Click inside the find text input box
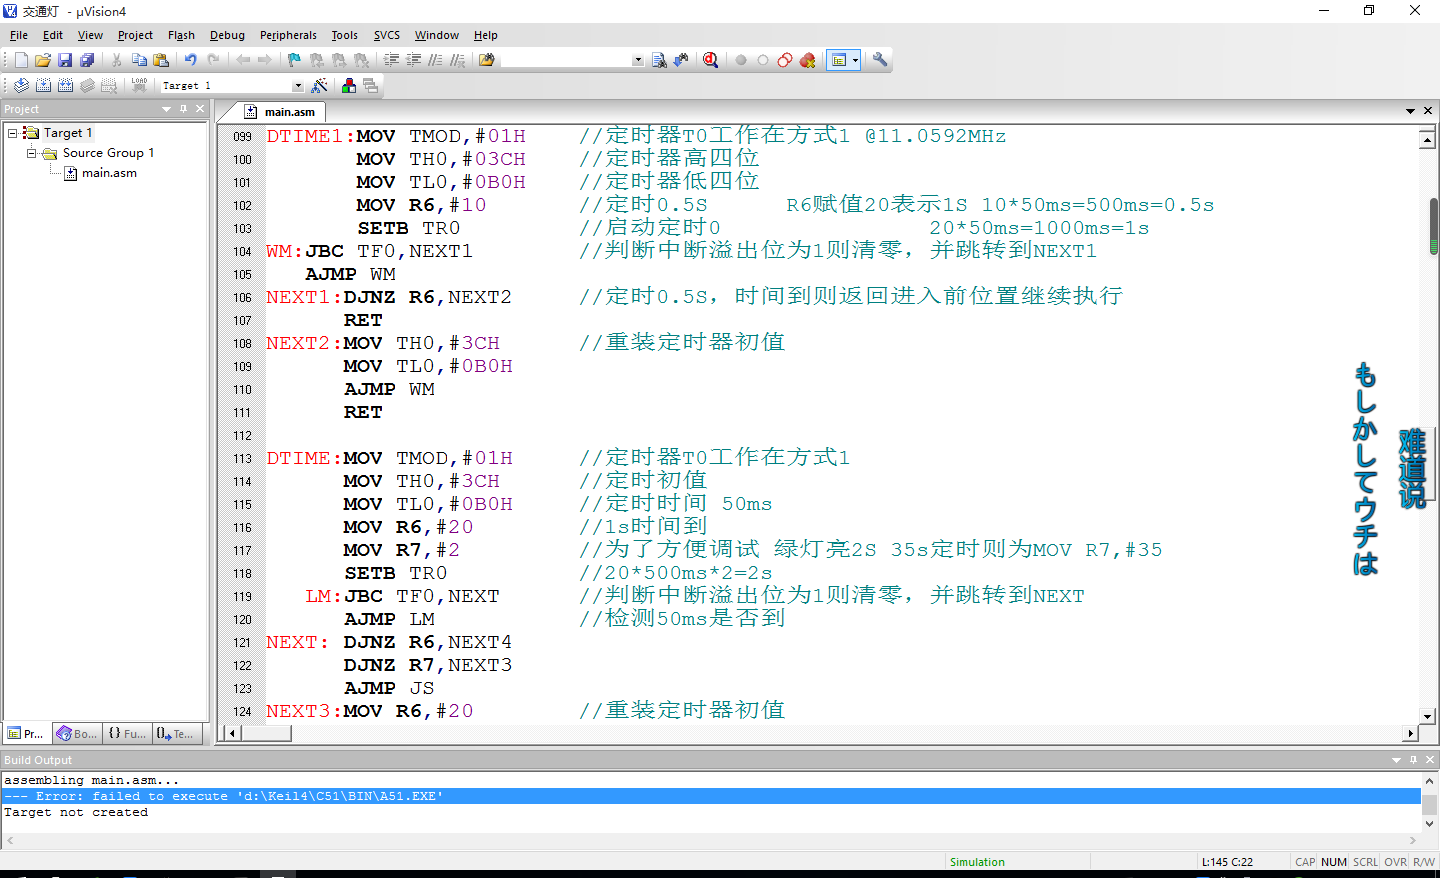1440x878 pixels. pyautogui.click(x=565, y=60)
